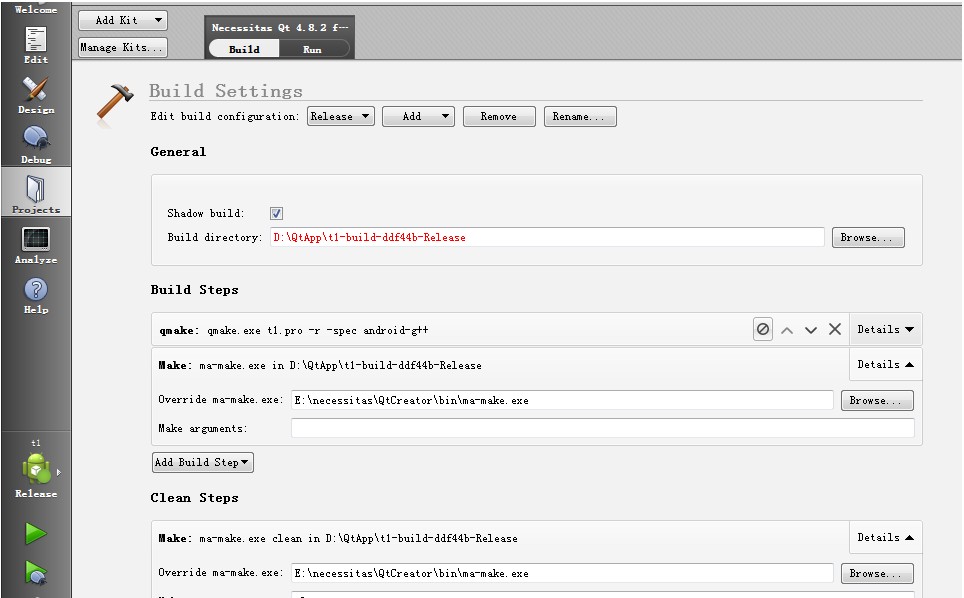964x598 pixels.
Task: Click the Clean Steps heading
Action: point(194,498)
